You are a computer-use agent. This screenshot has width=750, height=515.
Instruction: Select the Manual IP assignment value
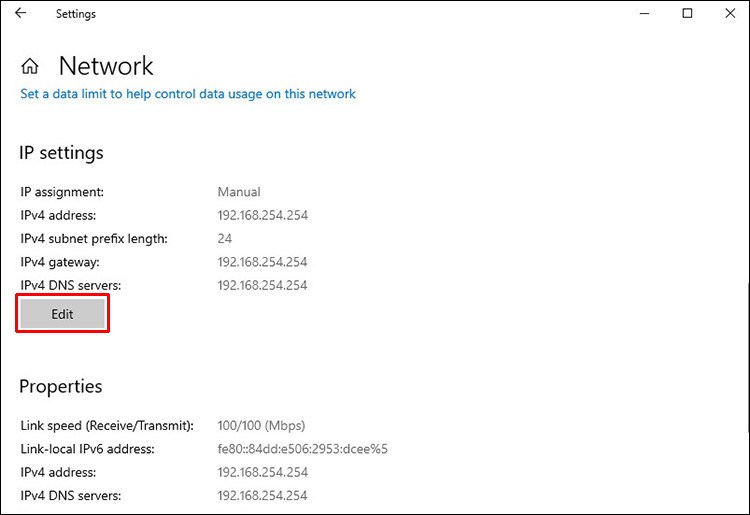coord(239,191)
